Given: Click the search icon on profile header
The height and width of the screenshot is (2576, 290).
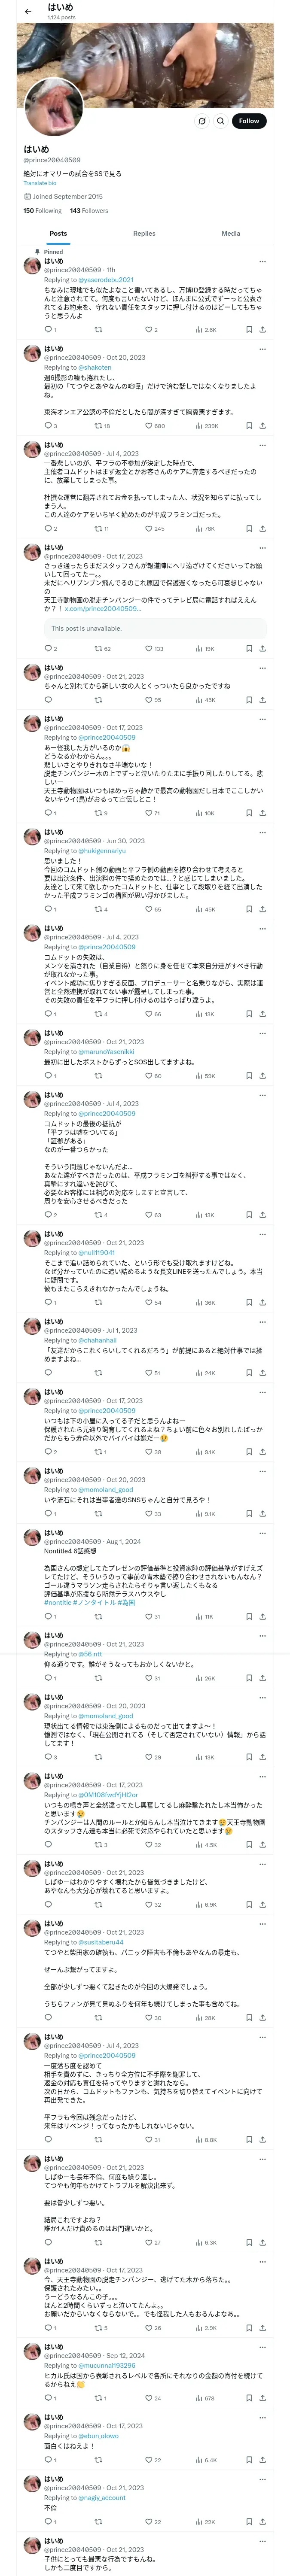Looking at the screenshot, I should [x=220, y=121].
